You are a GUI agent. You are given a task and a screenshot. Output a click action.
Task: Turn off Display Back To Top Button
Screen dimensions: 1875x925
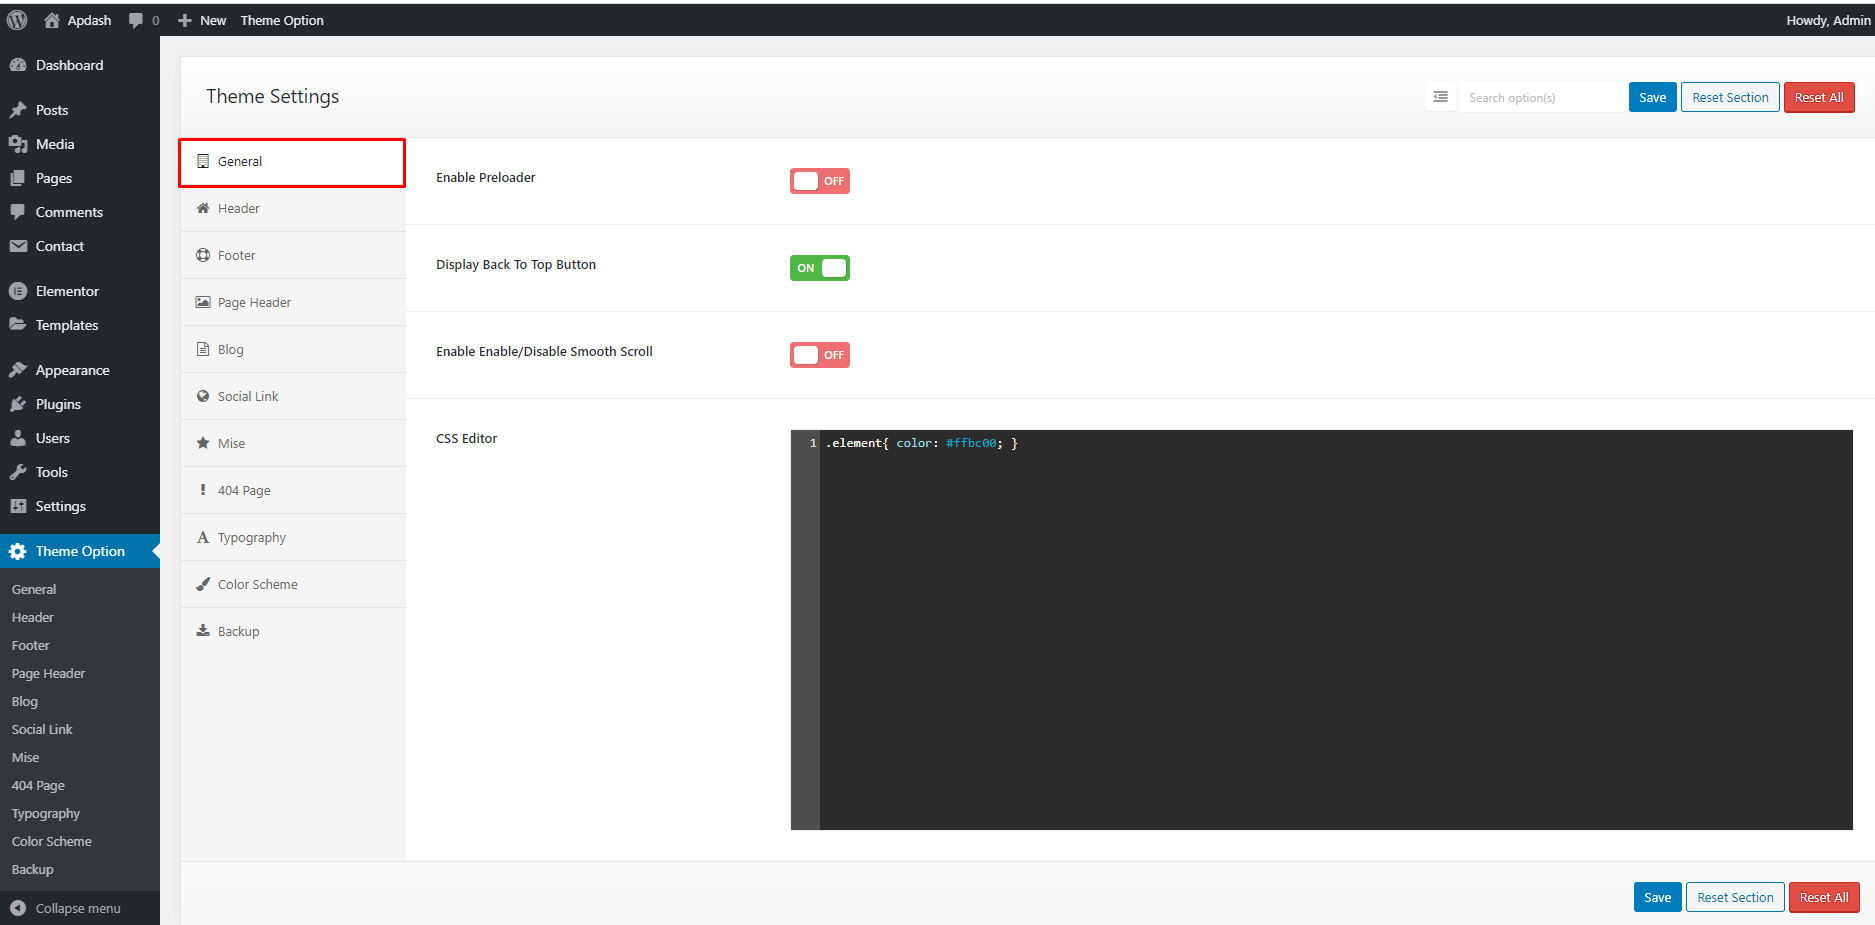819,268
